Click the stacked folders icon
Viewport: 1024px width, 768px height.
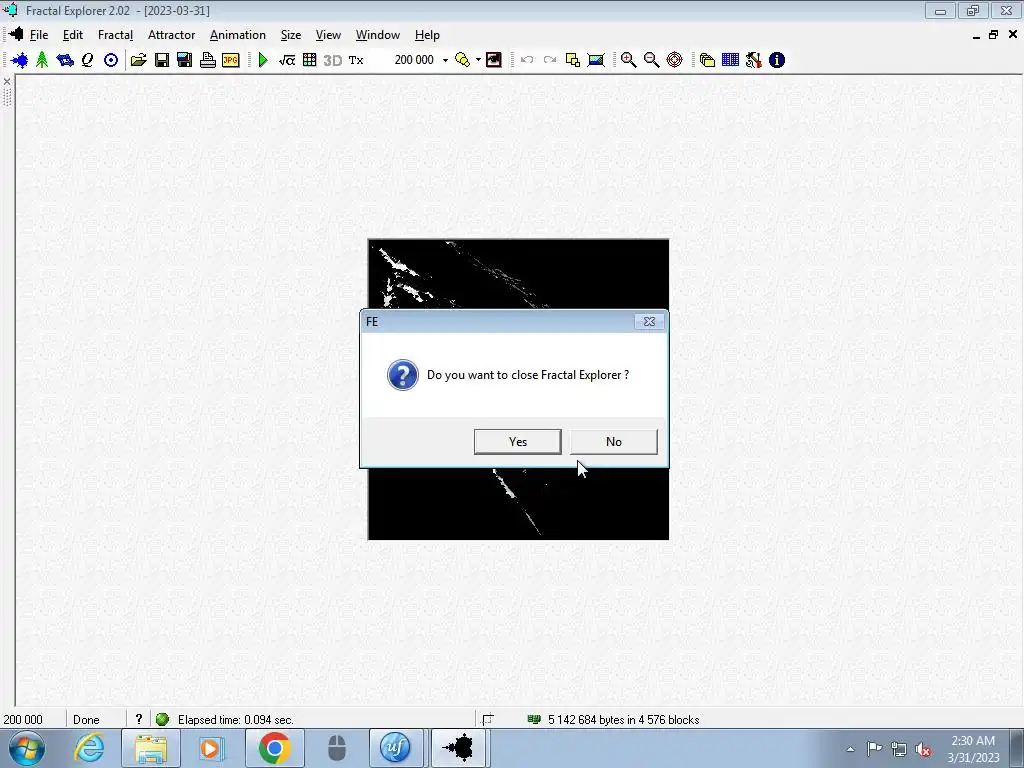(x=707, y=60)
